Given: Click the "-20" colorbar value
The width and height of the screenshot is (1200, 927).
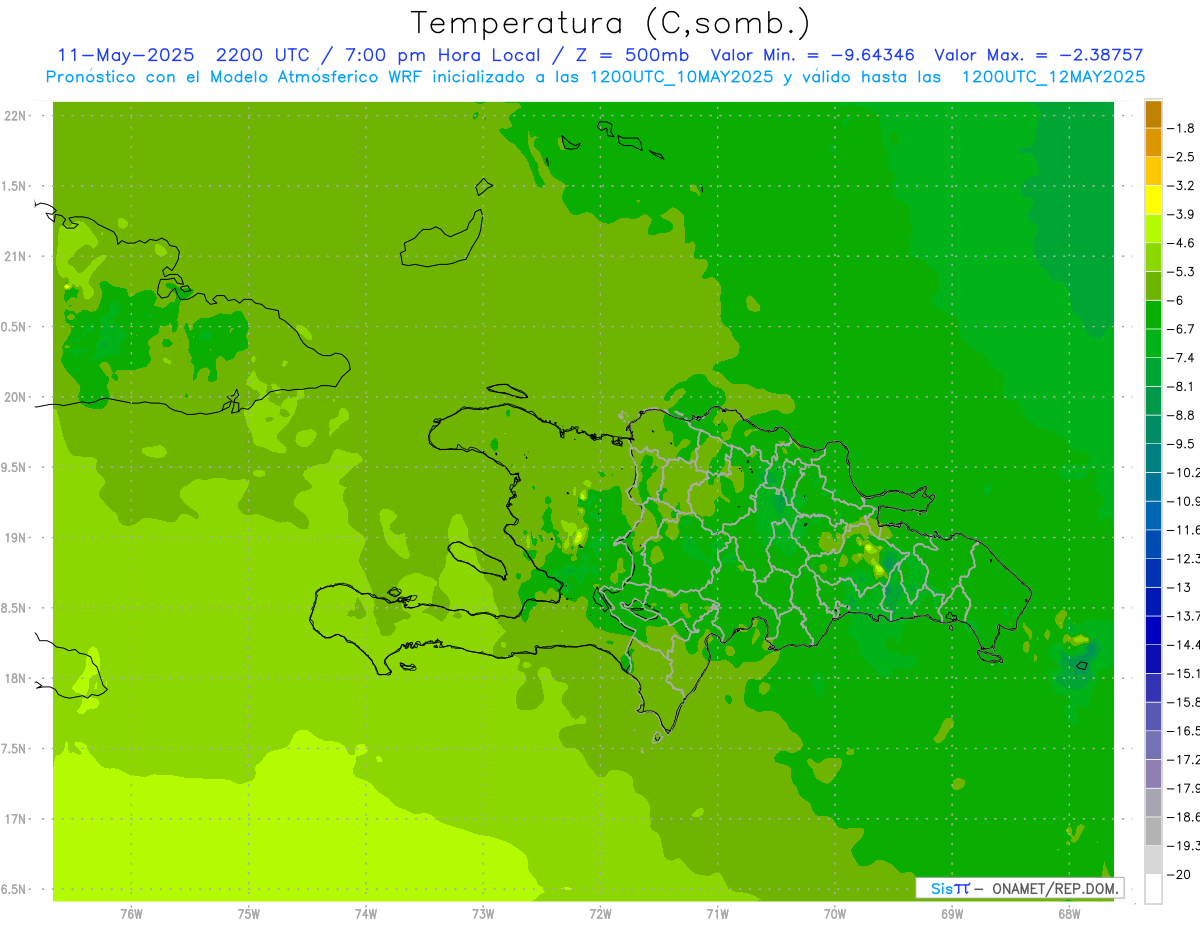Looking at the screenshot, I should [x=1179, y=874].
